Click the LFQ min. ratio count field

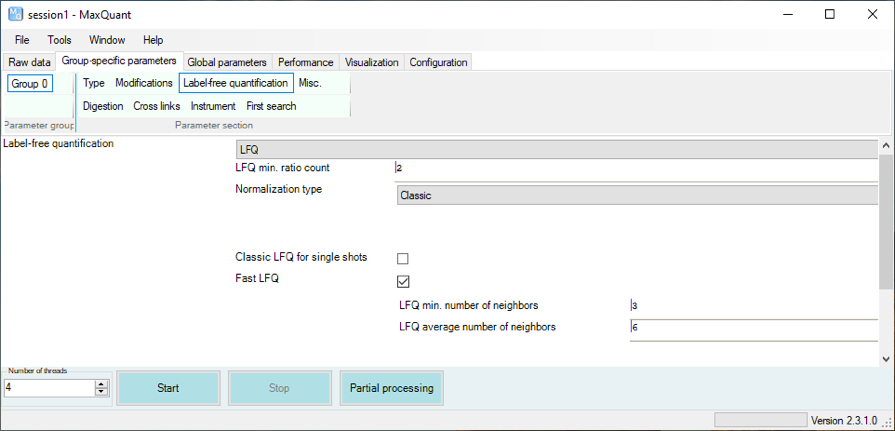click(636, 168)
